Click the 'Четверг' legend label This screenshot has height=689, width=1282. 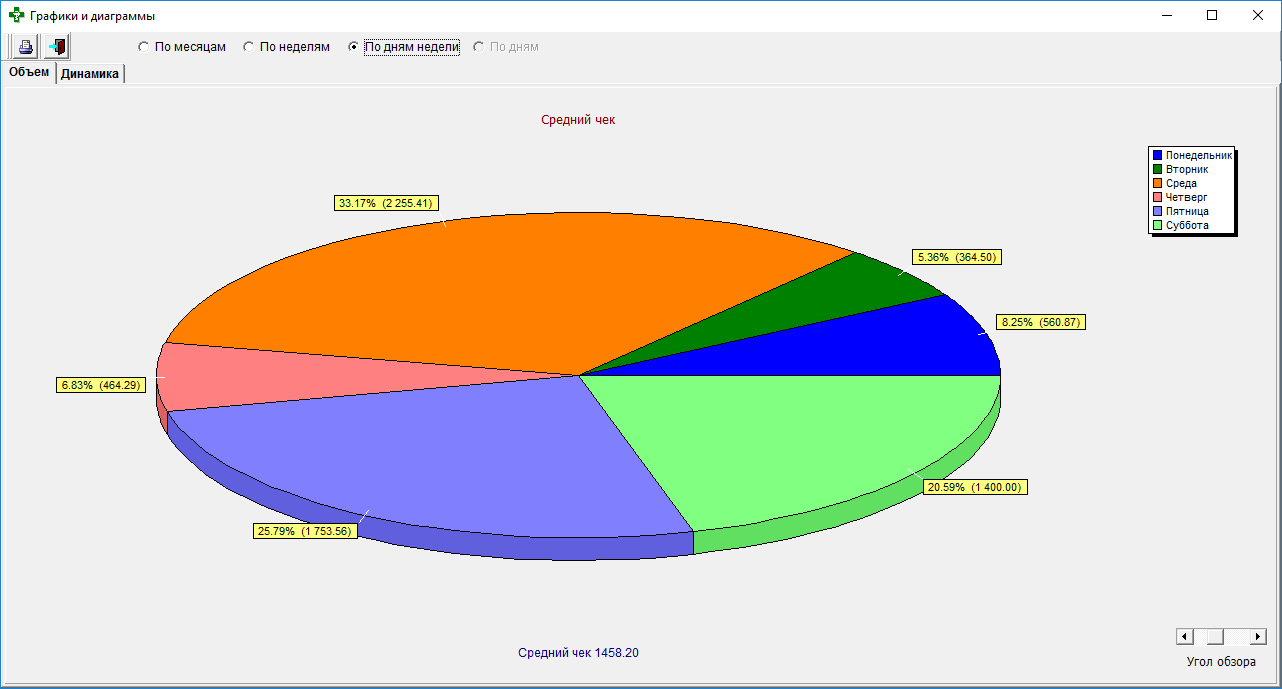pos(1186,197)
